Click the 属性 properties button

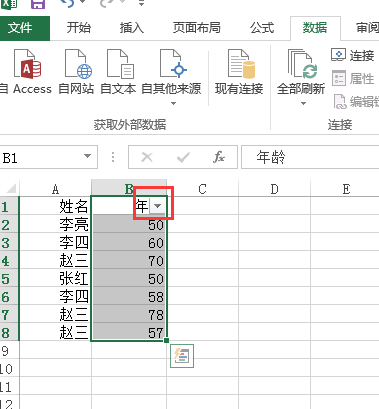[353, 79]
